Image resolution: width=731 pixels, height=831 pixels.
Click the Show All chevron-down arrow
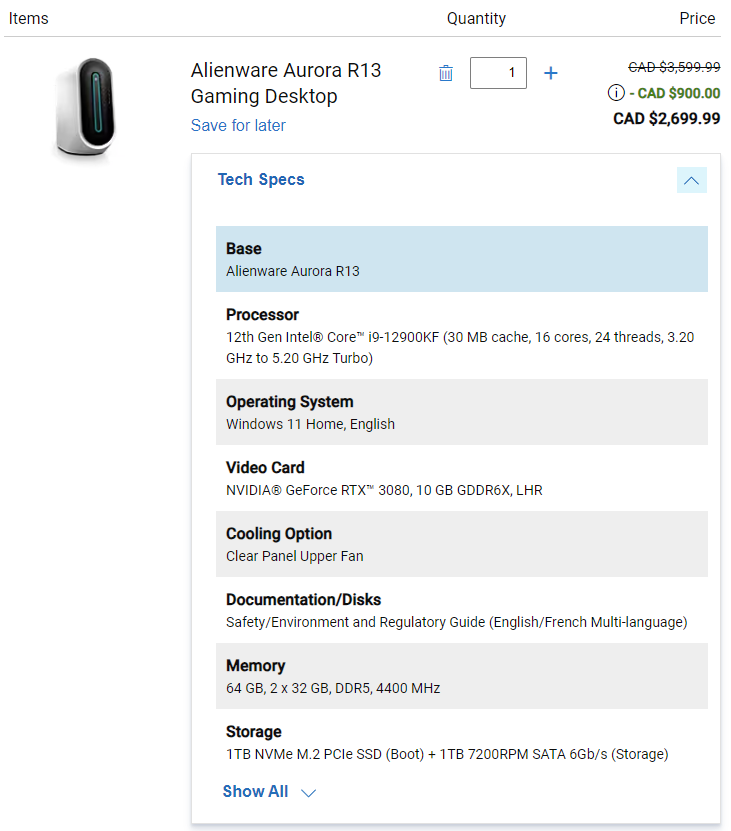(x=309, y=793)
